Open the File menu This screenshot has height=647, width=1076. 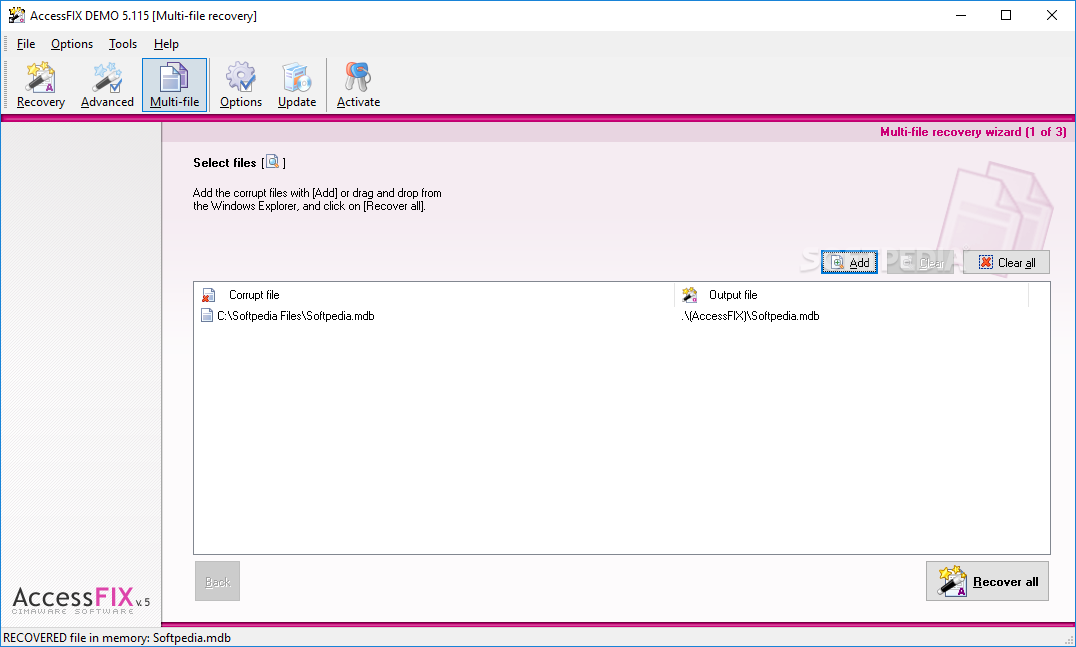tap(26, 44)
